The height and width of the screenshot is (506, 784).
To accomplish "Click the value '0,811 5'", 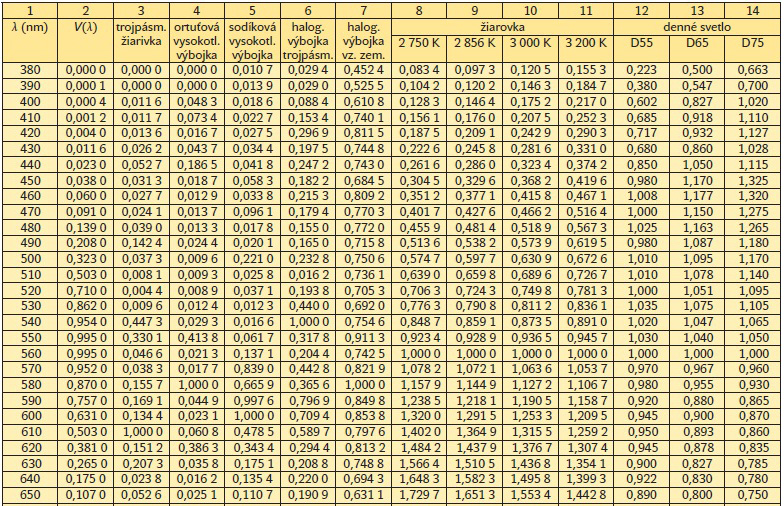I will [364, 133].
